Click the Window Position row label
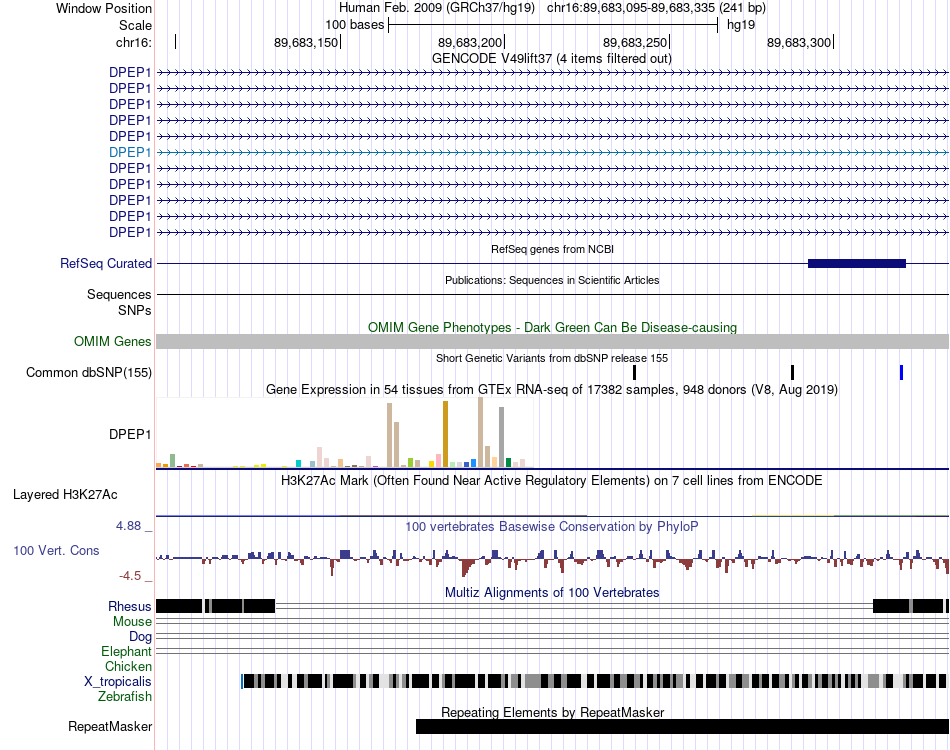Image resolution: width=950 pixels, height=750 pixels. (x=104, y=8)
